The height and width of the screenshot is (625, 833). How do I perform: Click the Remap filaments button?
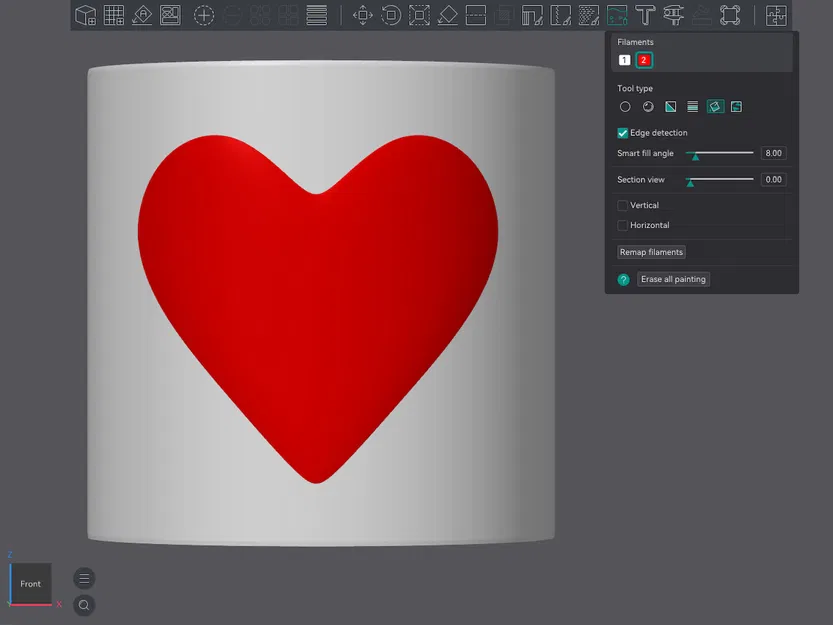651,251
